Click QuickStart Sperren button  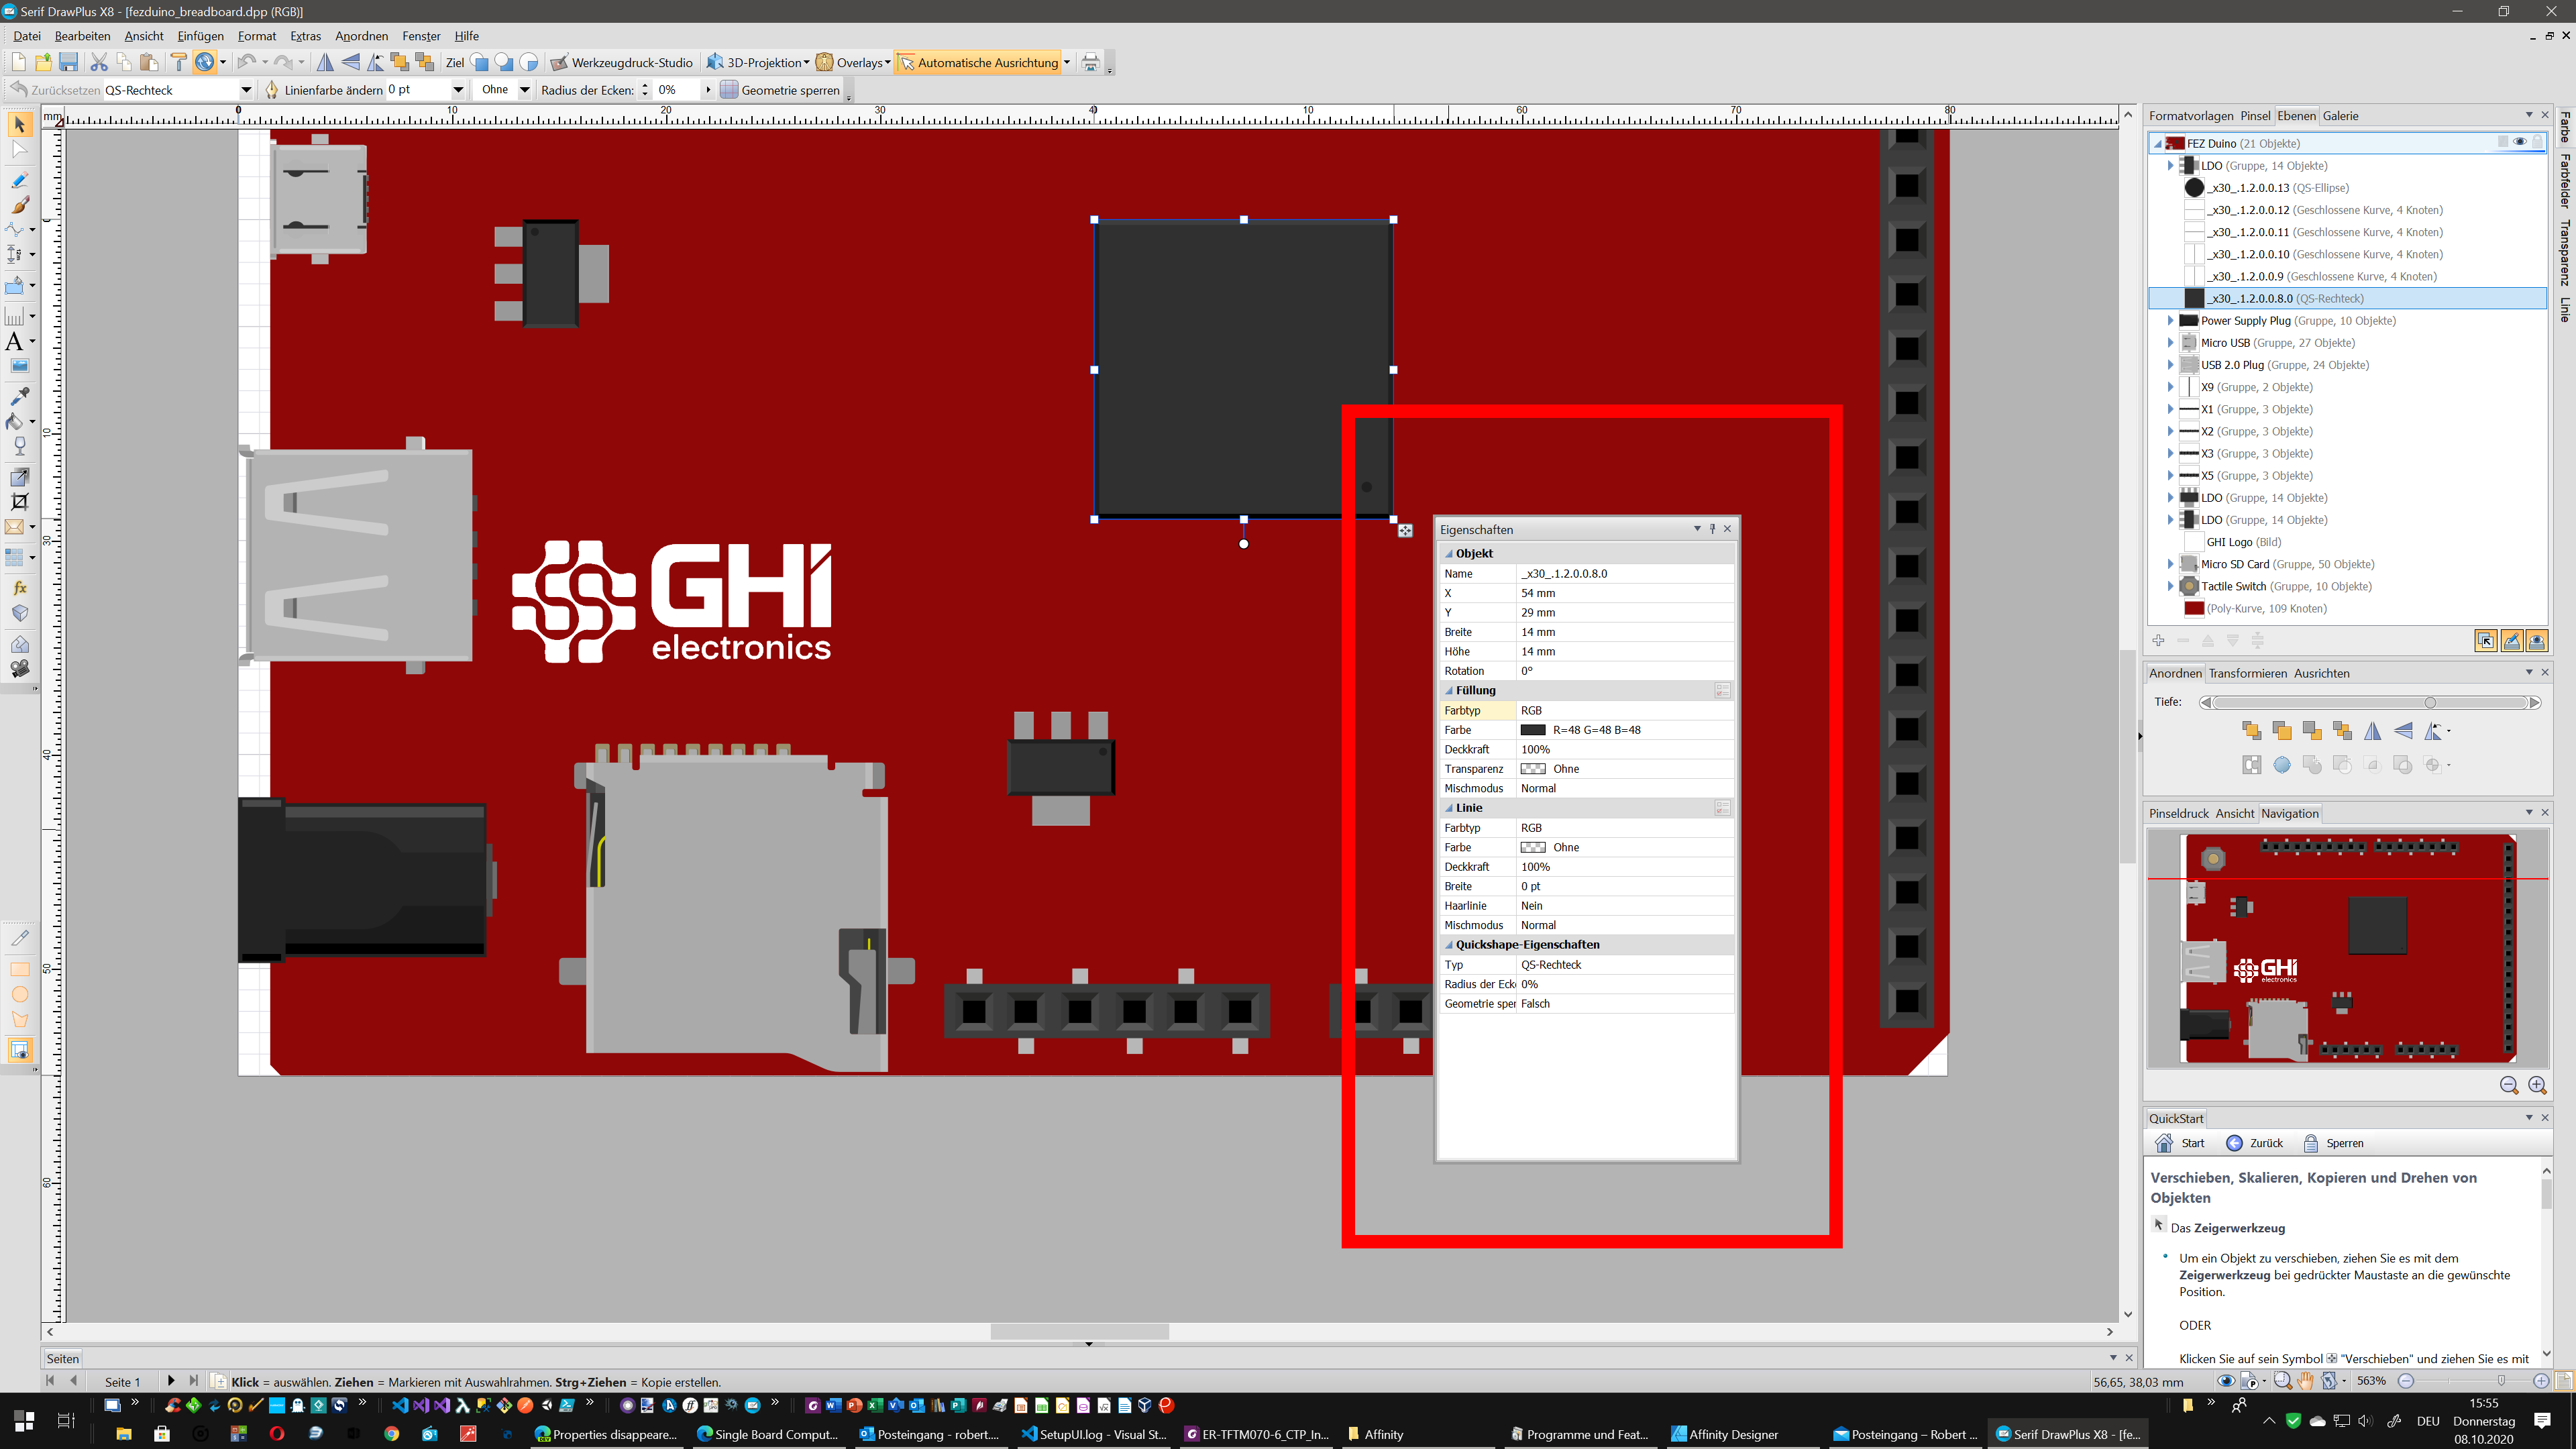[2333, 1143]
